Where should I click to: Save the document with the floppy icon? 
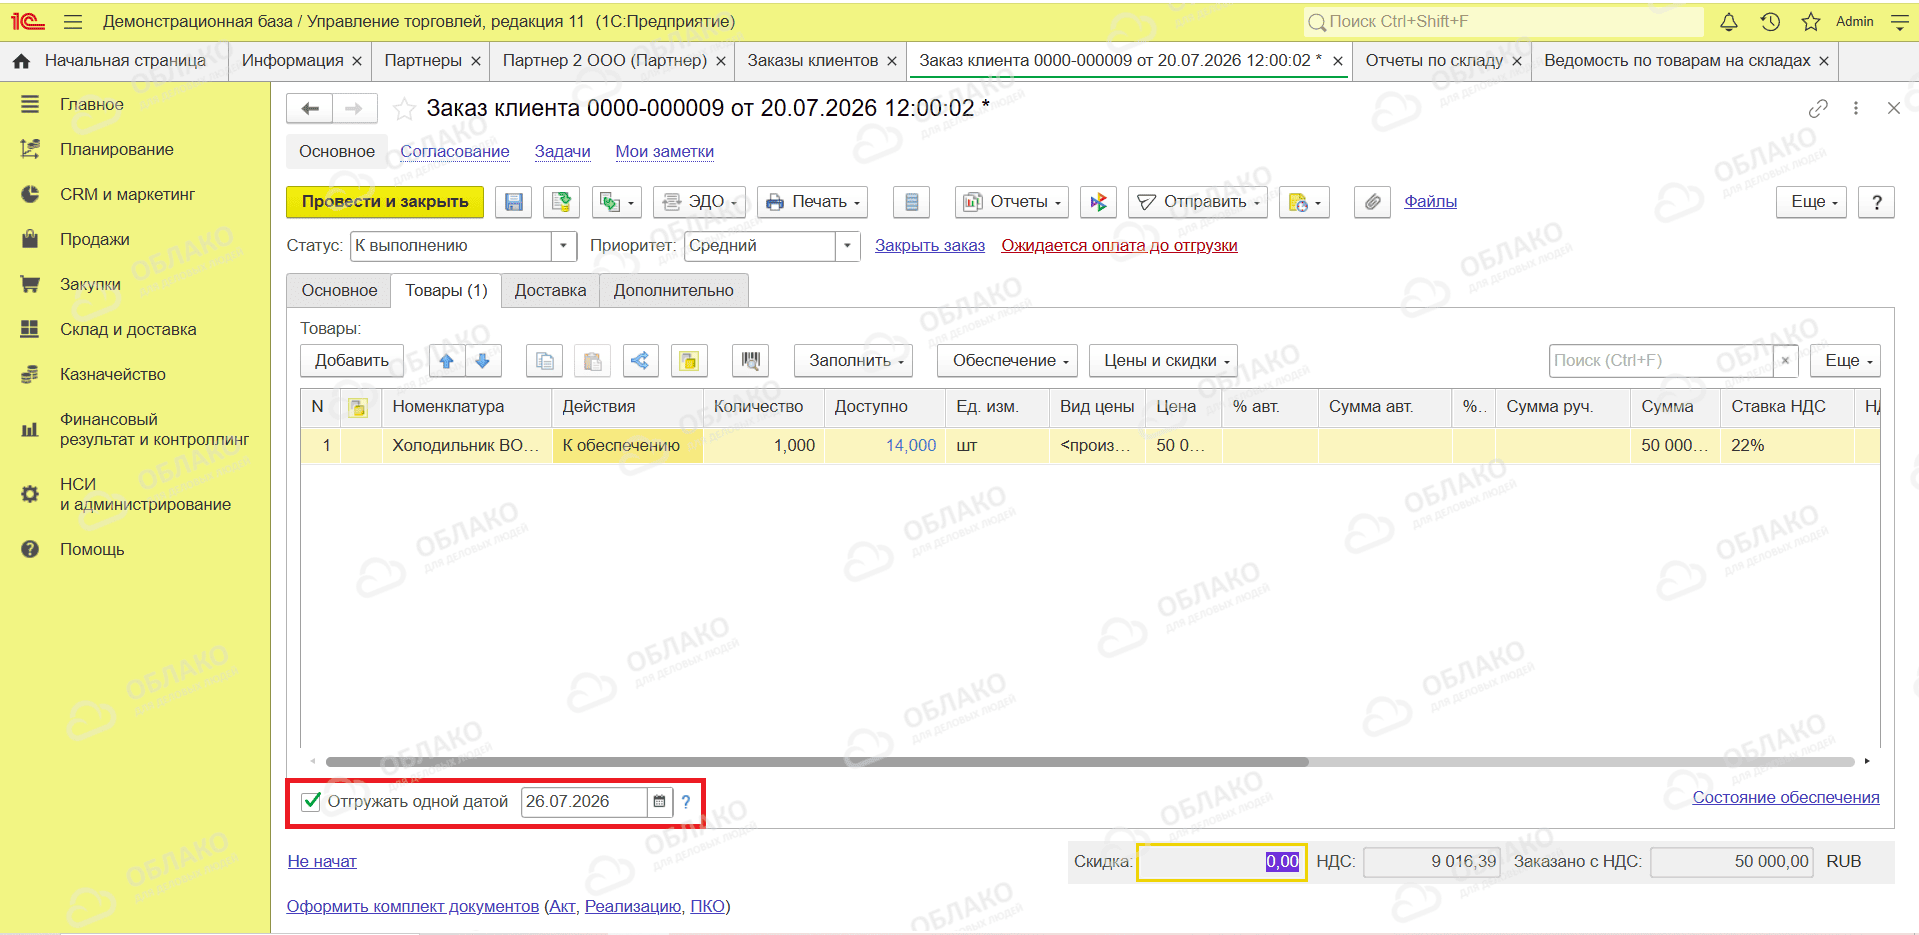(x=513, y=202)
